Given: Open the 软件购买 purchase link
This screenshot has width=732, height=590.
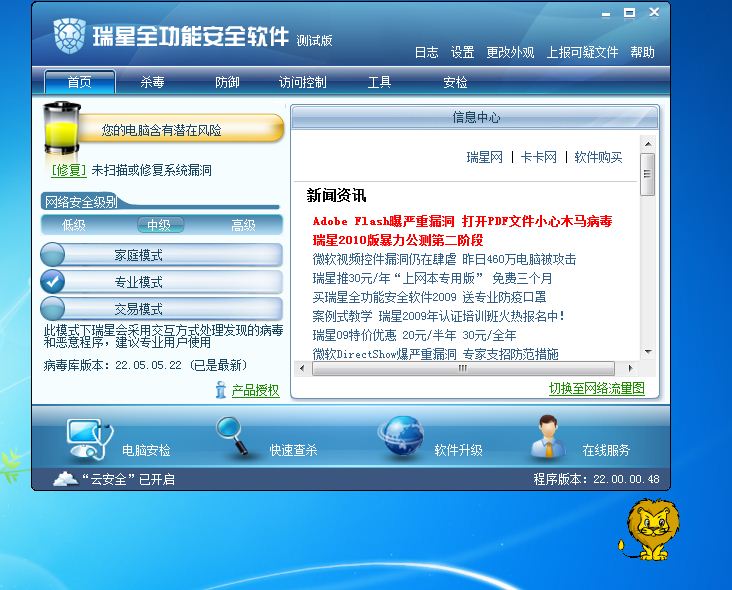Looking at the screenshot, I should (x=598, y=157).
